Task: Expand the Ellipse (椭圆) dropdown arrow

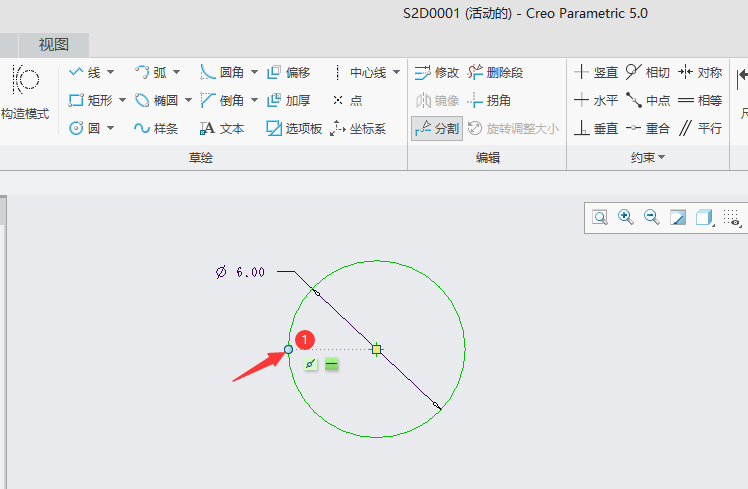Action: (x=188, y=100)
